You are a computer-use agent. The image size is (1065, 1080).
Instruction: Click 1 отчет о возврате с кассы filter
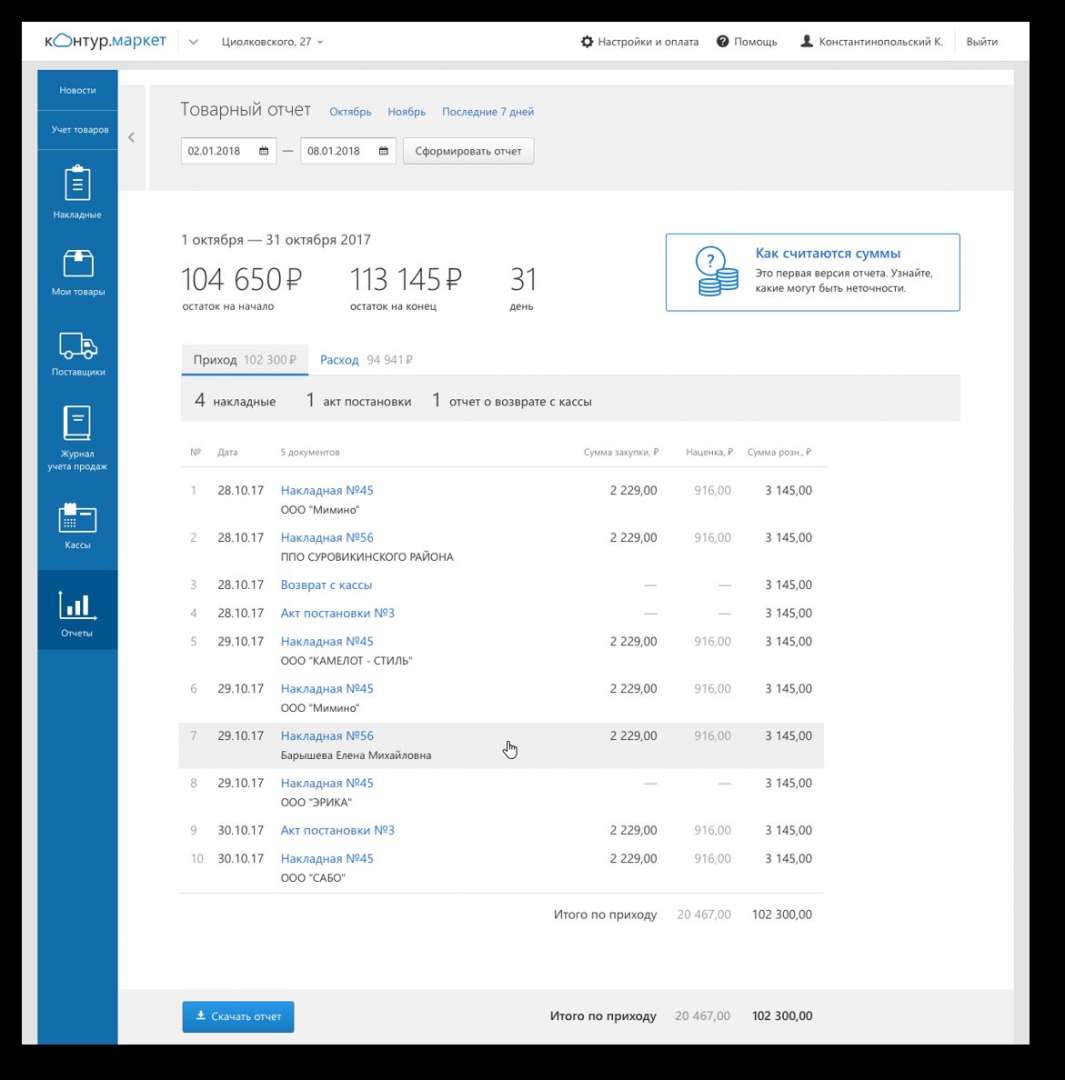[x=512, y=401]
